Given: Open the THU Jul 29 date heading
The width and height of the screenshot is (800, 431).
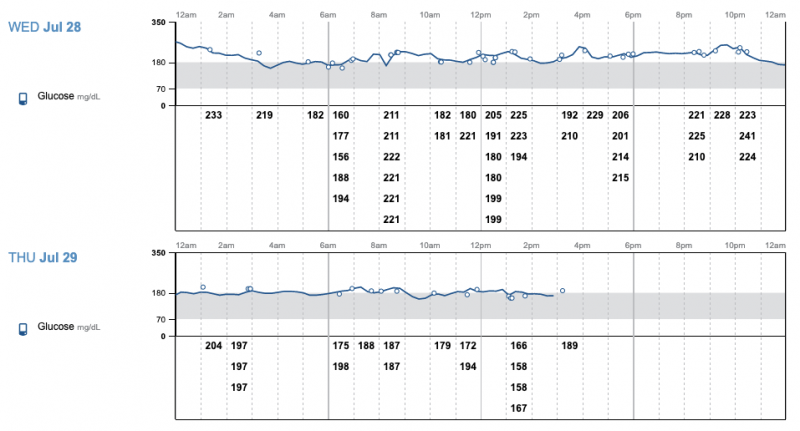Looking at the screenshot, I should click(x=44, y=257).
